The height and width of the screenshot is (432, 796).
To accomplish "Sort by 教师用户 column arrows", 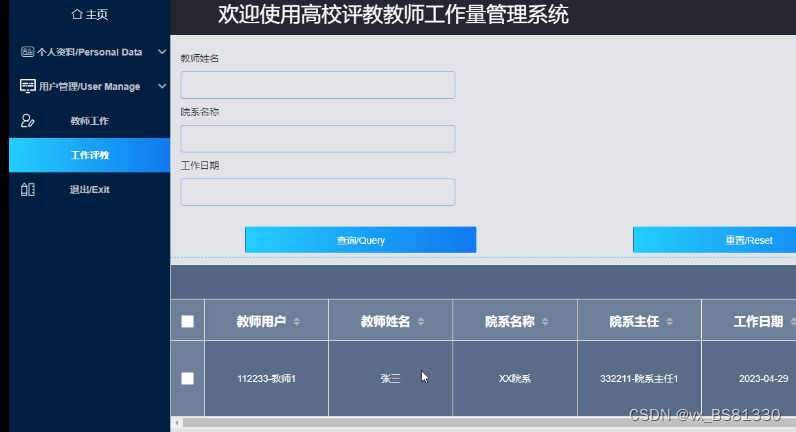I will [x=296, y=321].
